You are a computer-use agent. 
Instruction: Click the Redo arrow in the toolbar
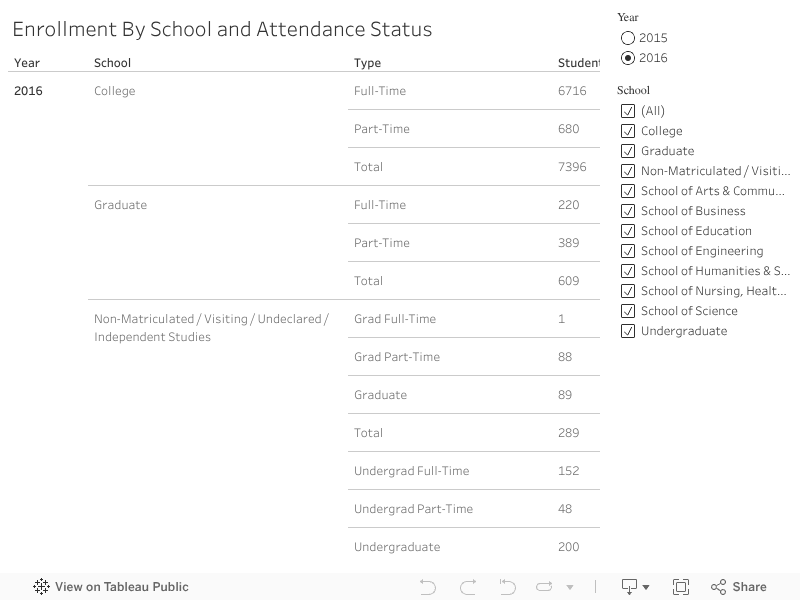pos(467,587)
